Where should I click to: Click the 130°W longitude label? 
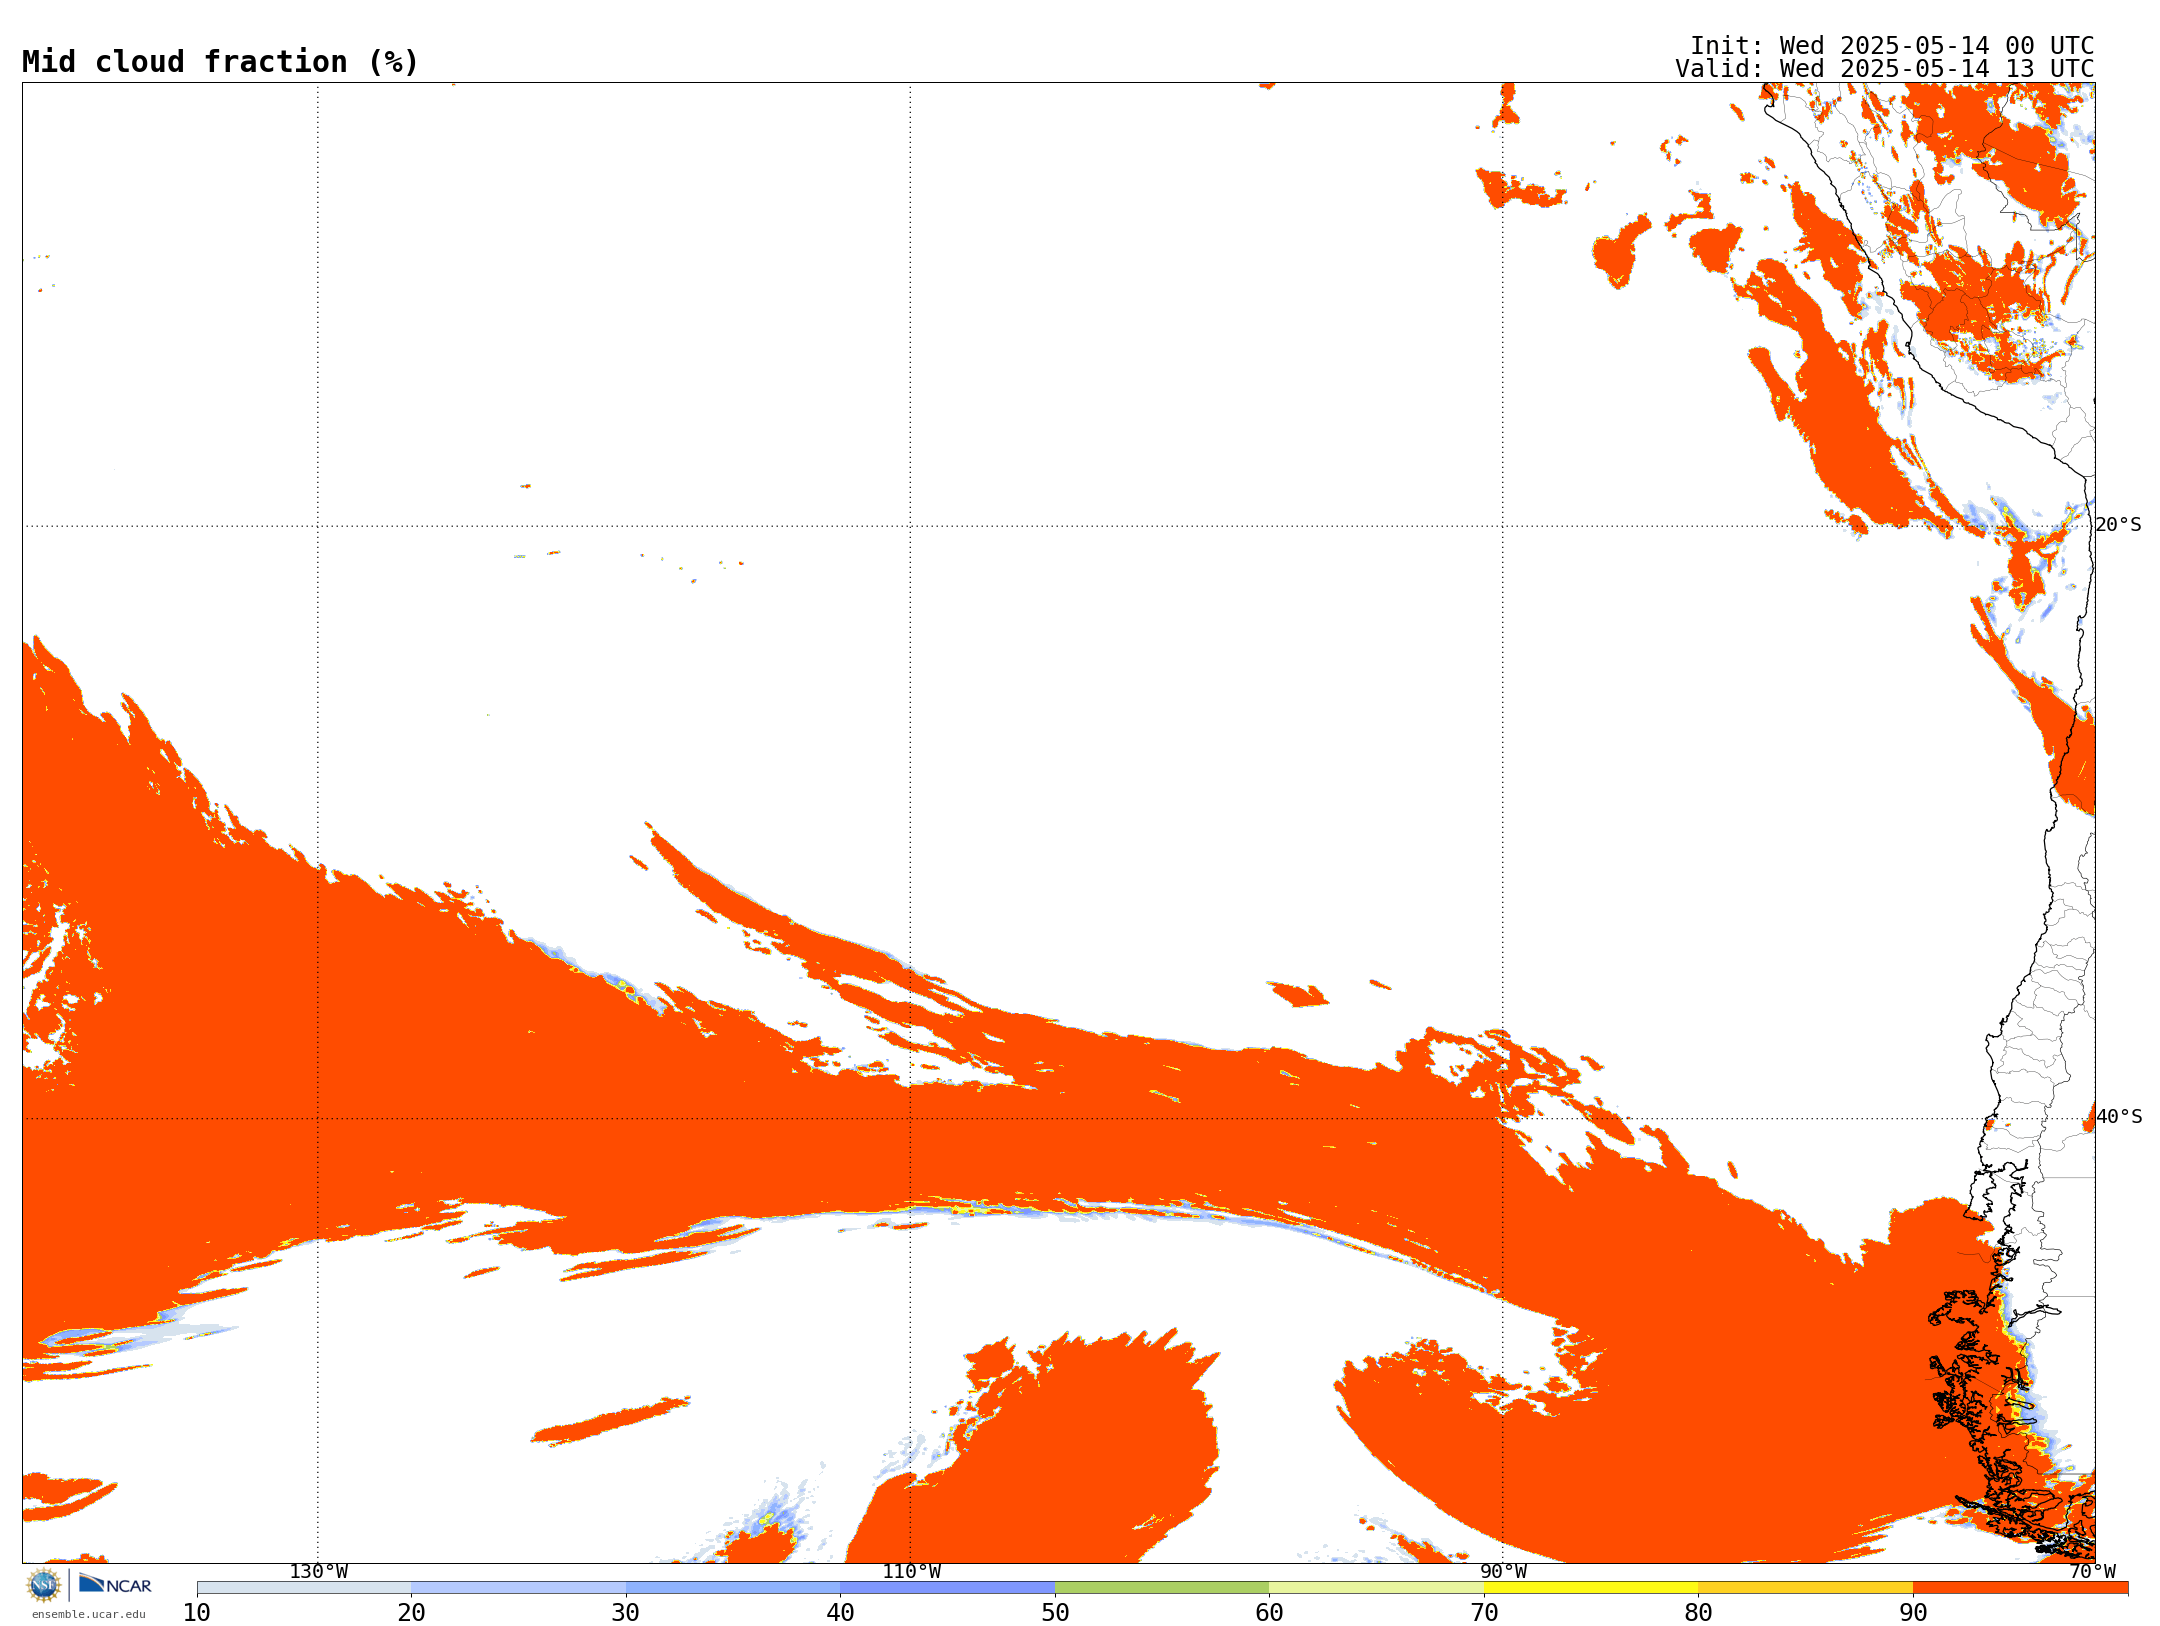click(x=319, y=1571)
